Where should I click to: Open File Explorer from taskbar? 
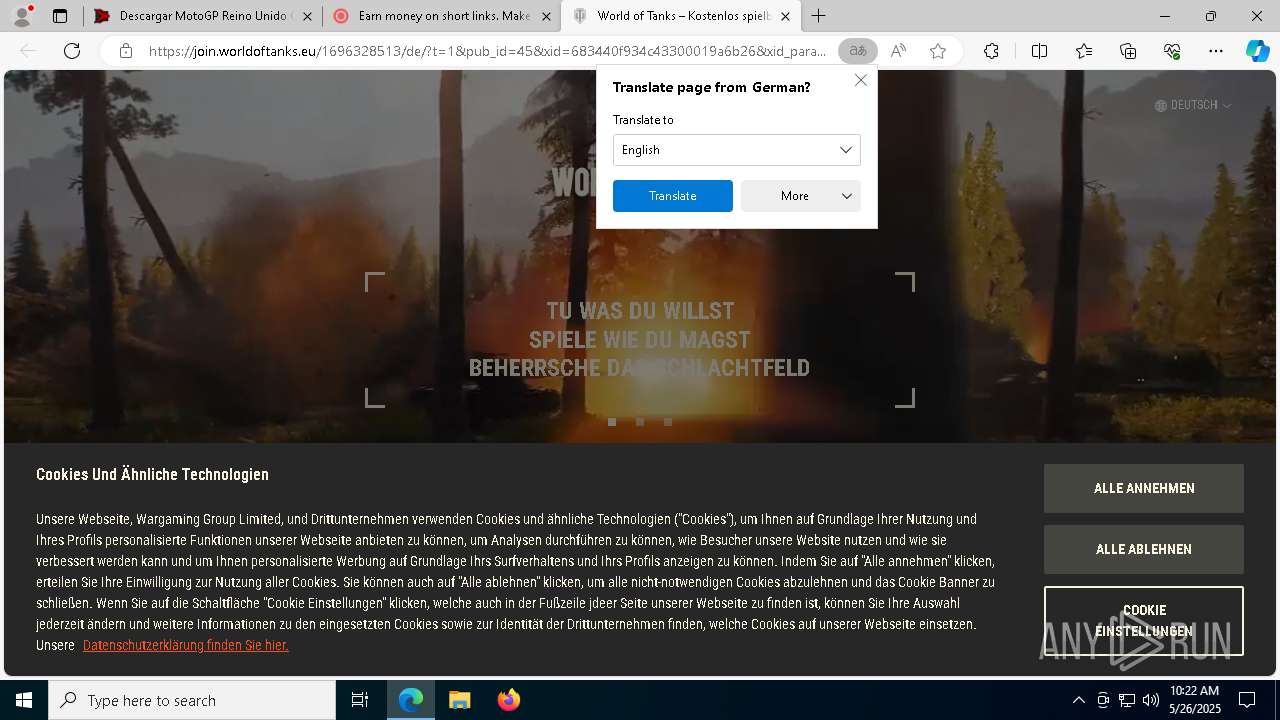click(x=459, y=700)
